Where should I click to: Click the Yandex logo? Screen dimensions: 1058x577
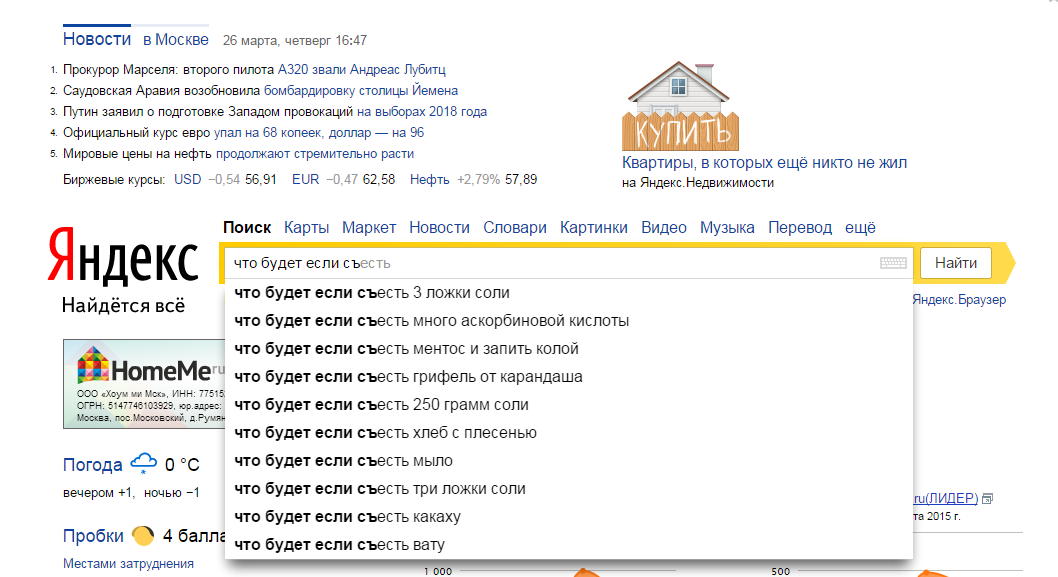[x=123, y=256]
